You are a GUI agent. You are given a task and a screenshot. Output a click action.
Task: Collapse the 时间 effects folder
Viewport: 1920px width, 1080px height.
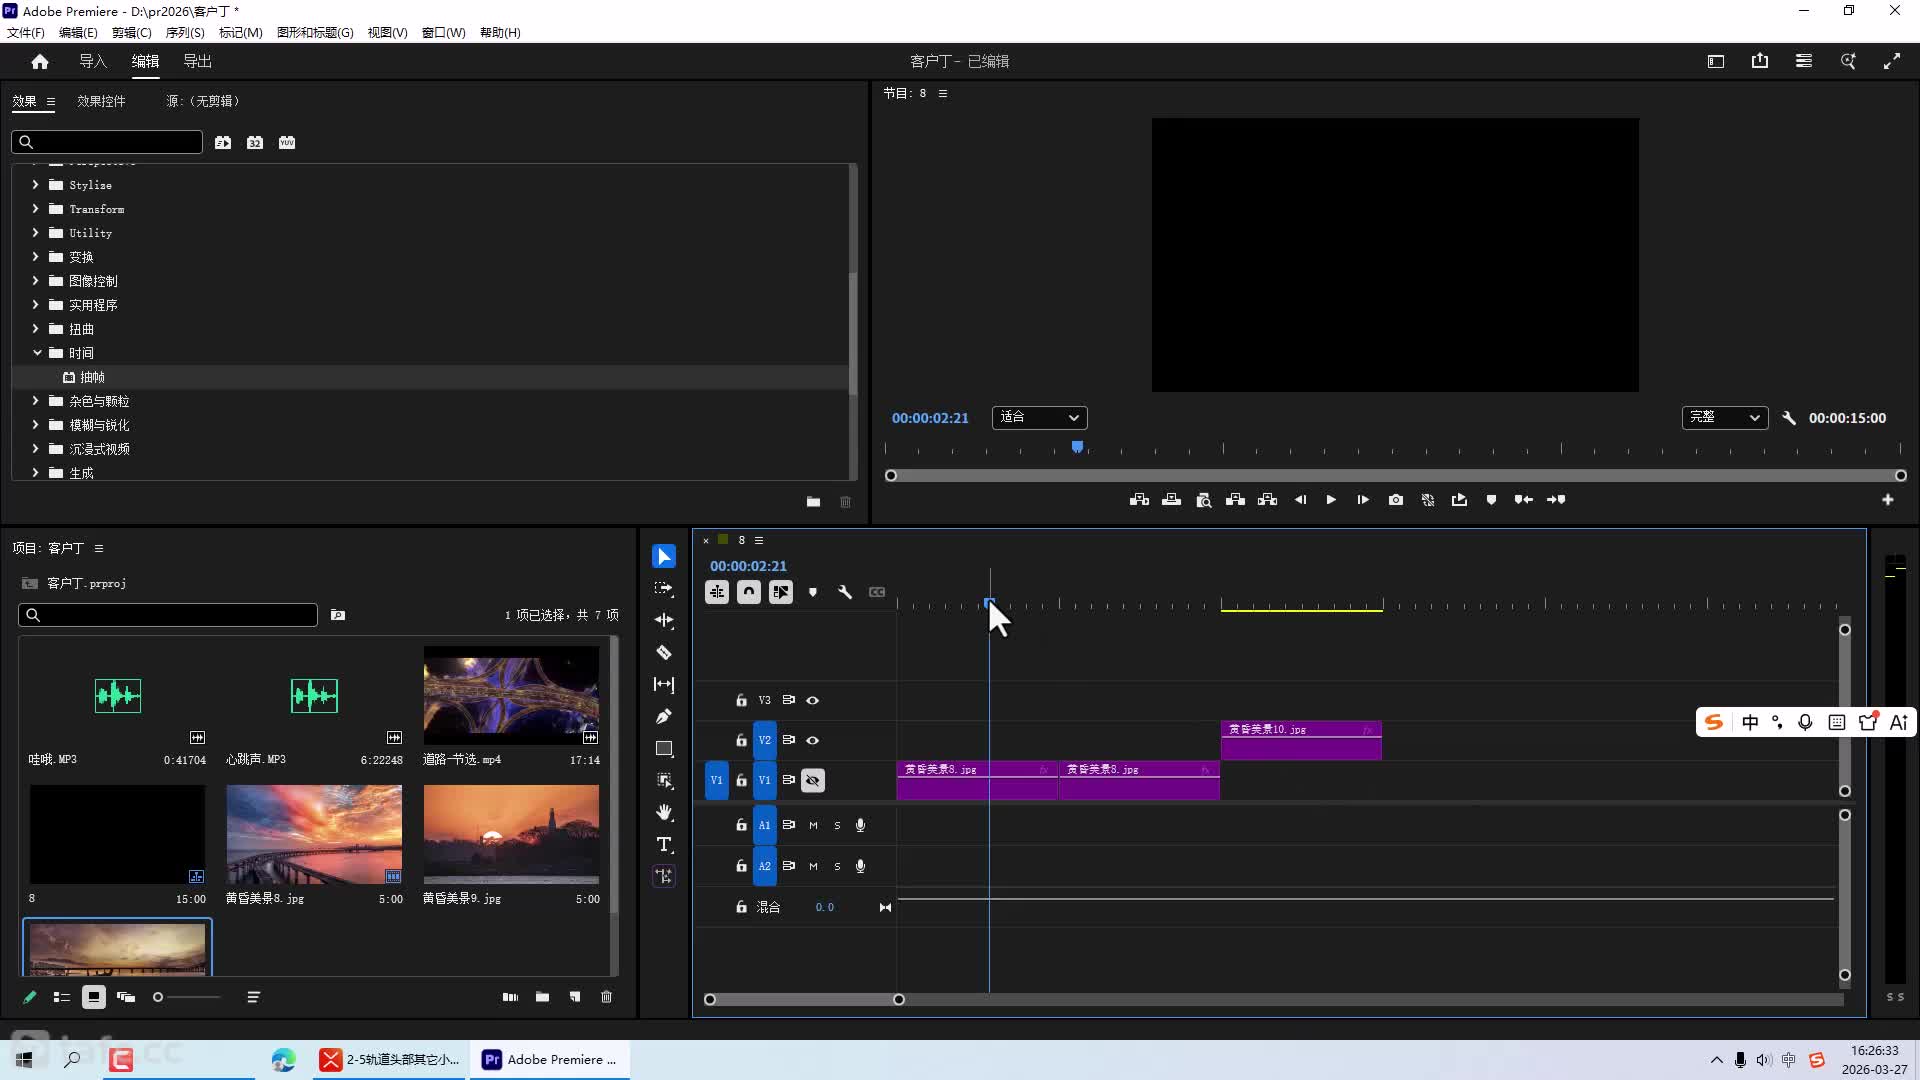(x=37, y=353)
